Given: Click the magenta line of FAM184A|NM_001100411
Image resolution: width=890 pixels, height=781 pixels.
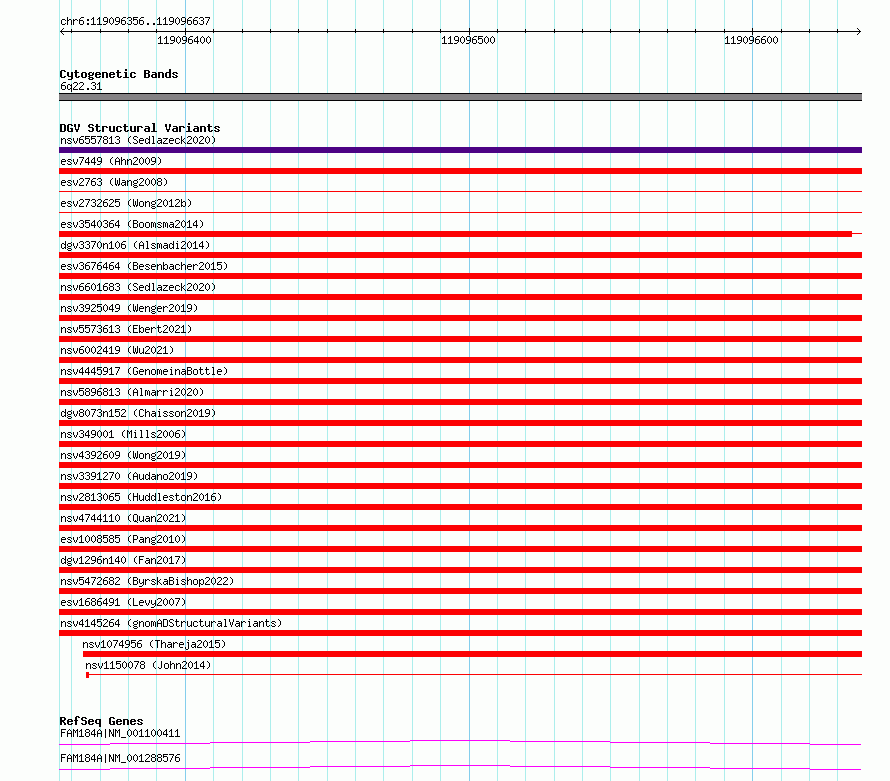Looking at the screenshot, I should [x=460, y=742].
